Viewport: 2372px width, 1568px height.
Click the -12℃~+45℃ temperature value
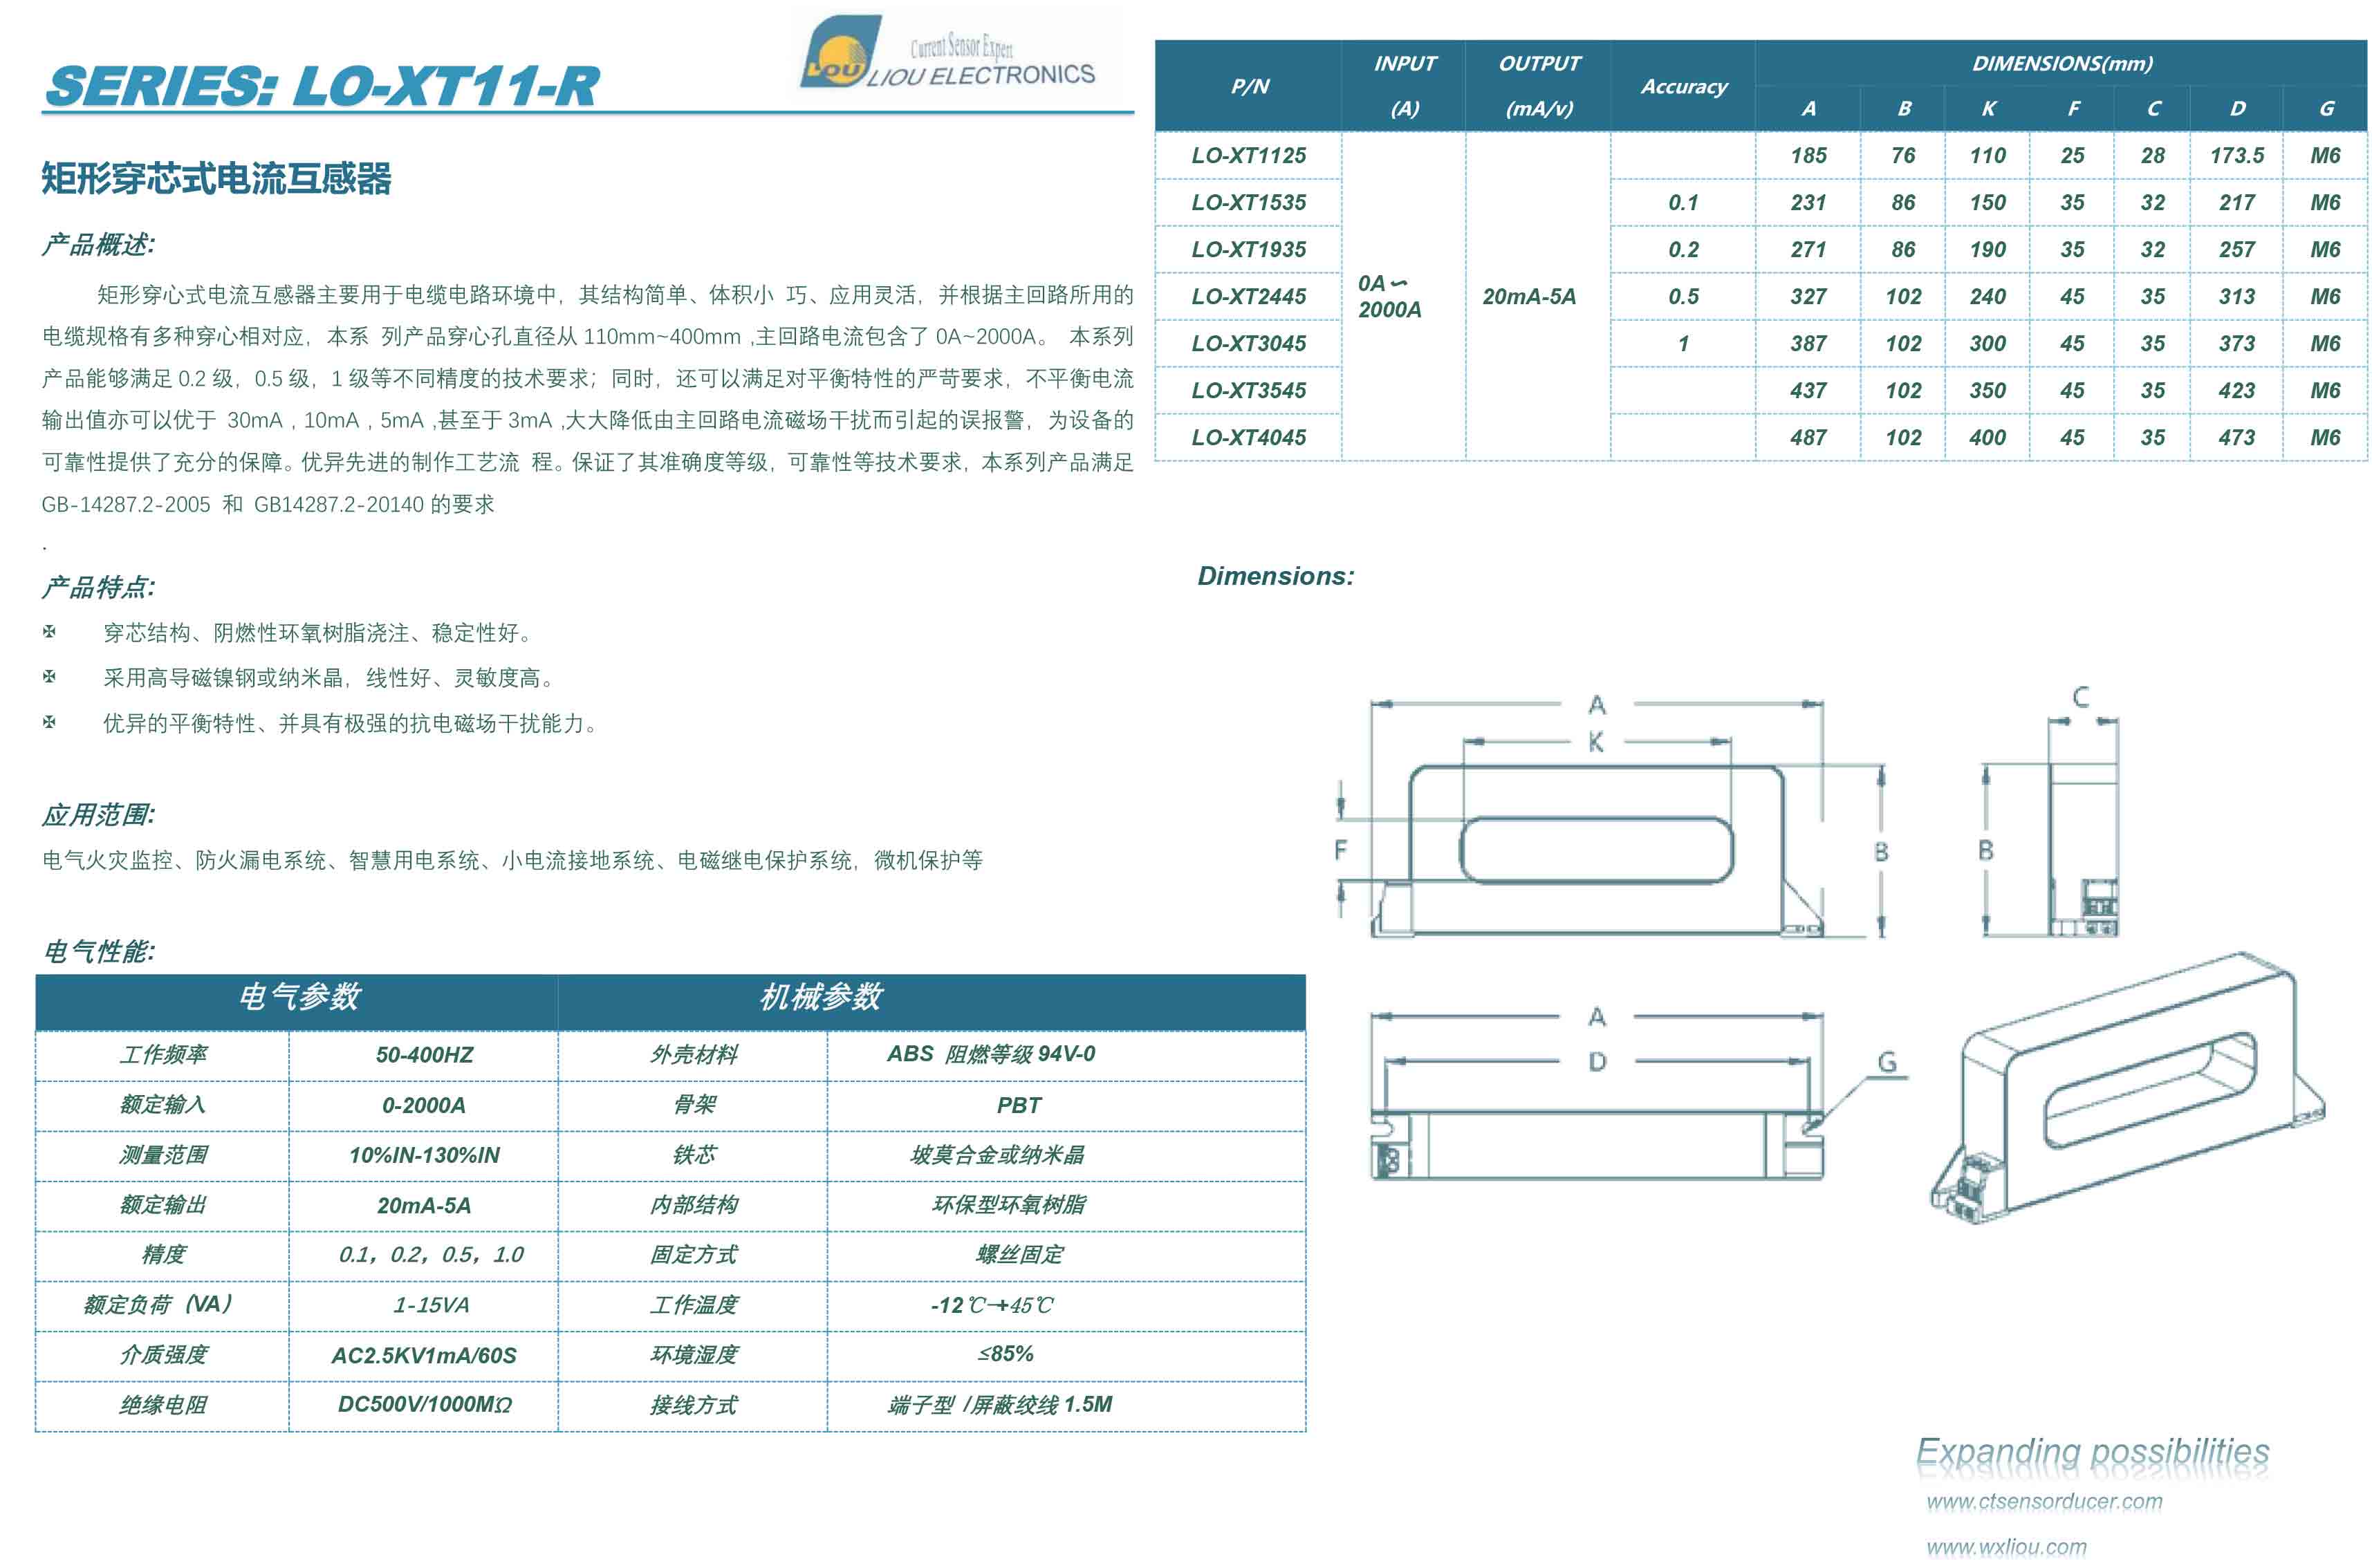coord(991,1304)
